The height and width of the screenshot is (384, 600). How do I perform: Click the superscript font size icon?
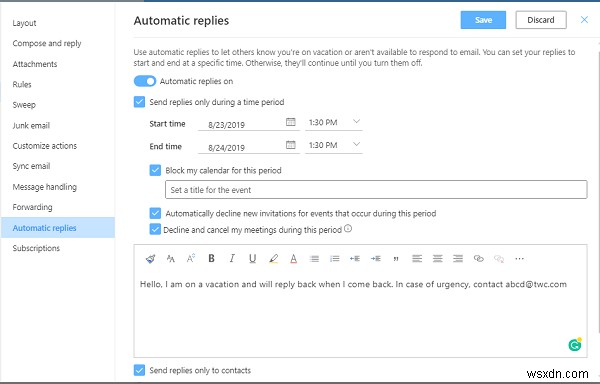(x=191, y=258)
